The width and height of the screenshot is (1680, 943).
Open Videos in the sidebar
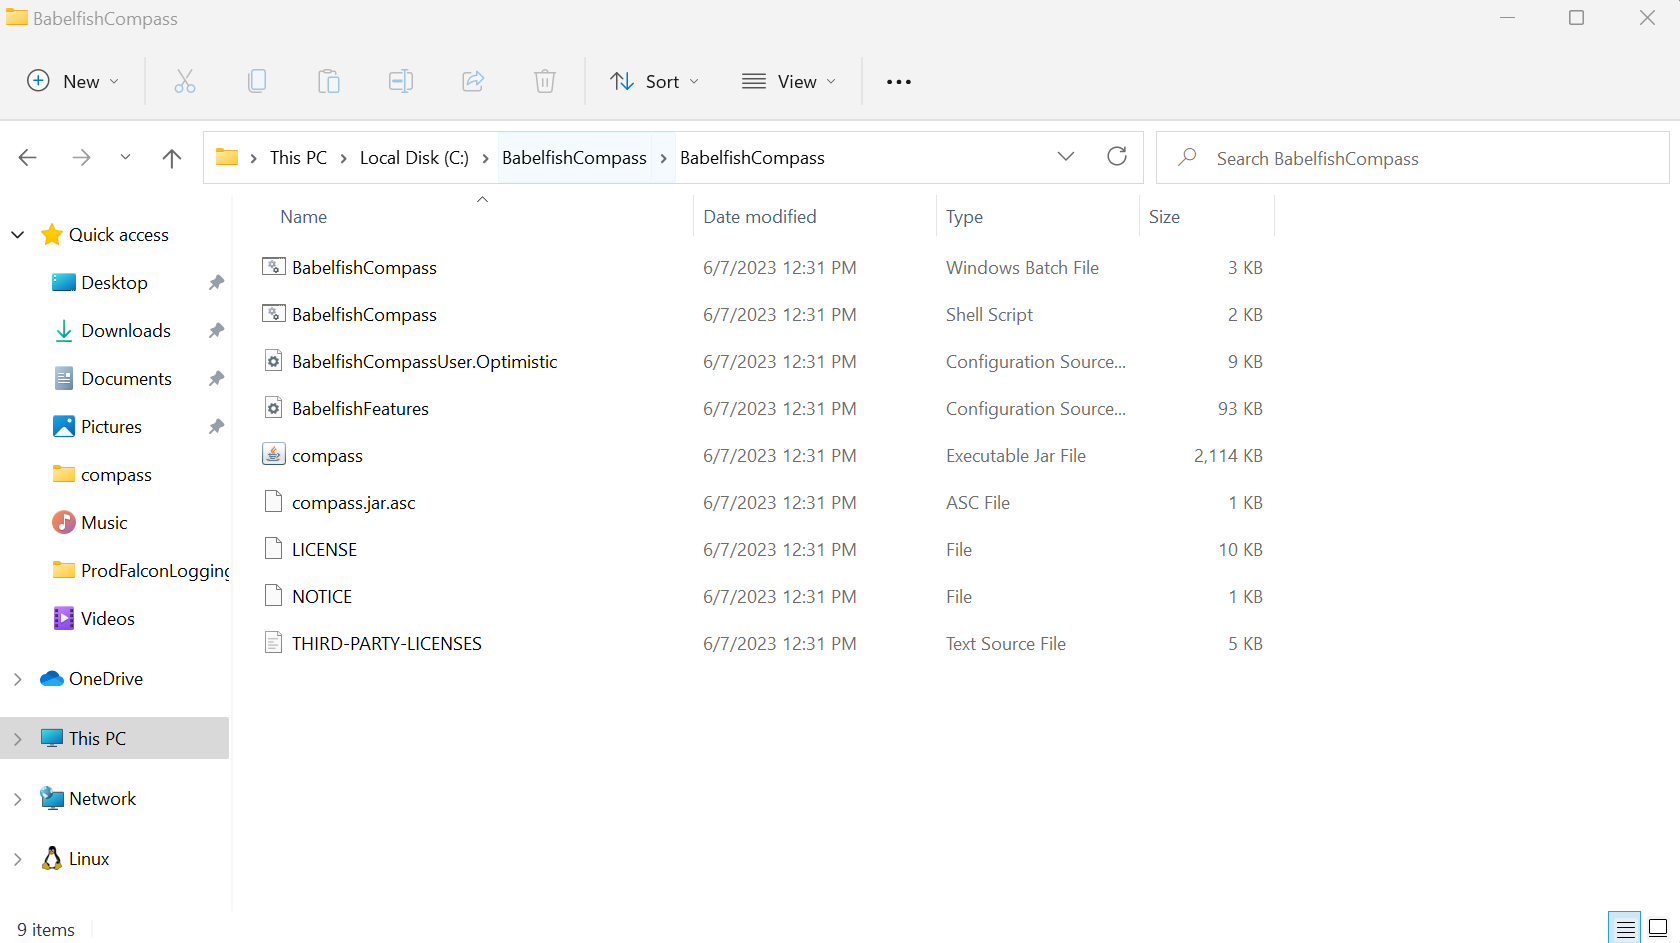(107, 619)
